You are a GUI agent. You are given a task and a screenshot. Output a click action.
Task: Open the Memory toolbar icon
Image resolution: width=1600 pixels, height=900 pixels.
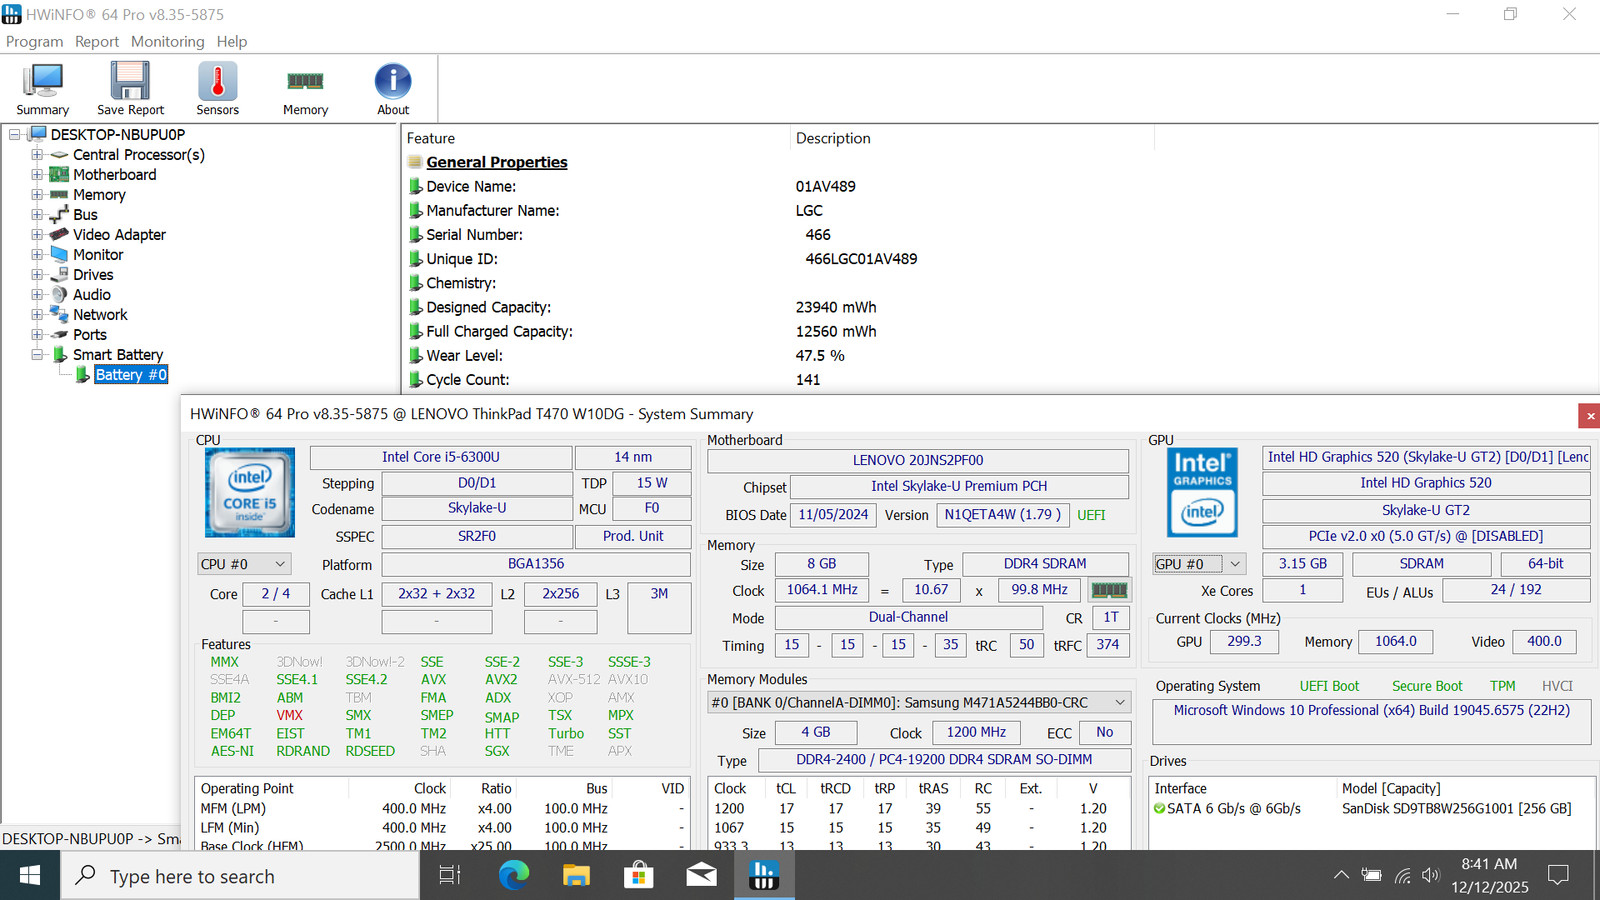pyautogui.click(x=305, y=88)
